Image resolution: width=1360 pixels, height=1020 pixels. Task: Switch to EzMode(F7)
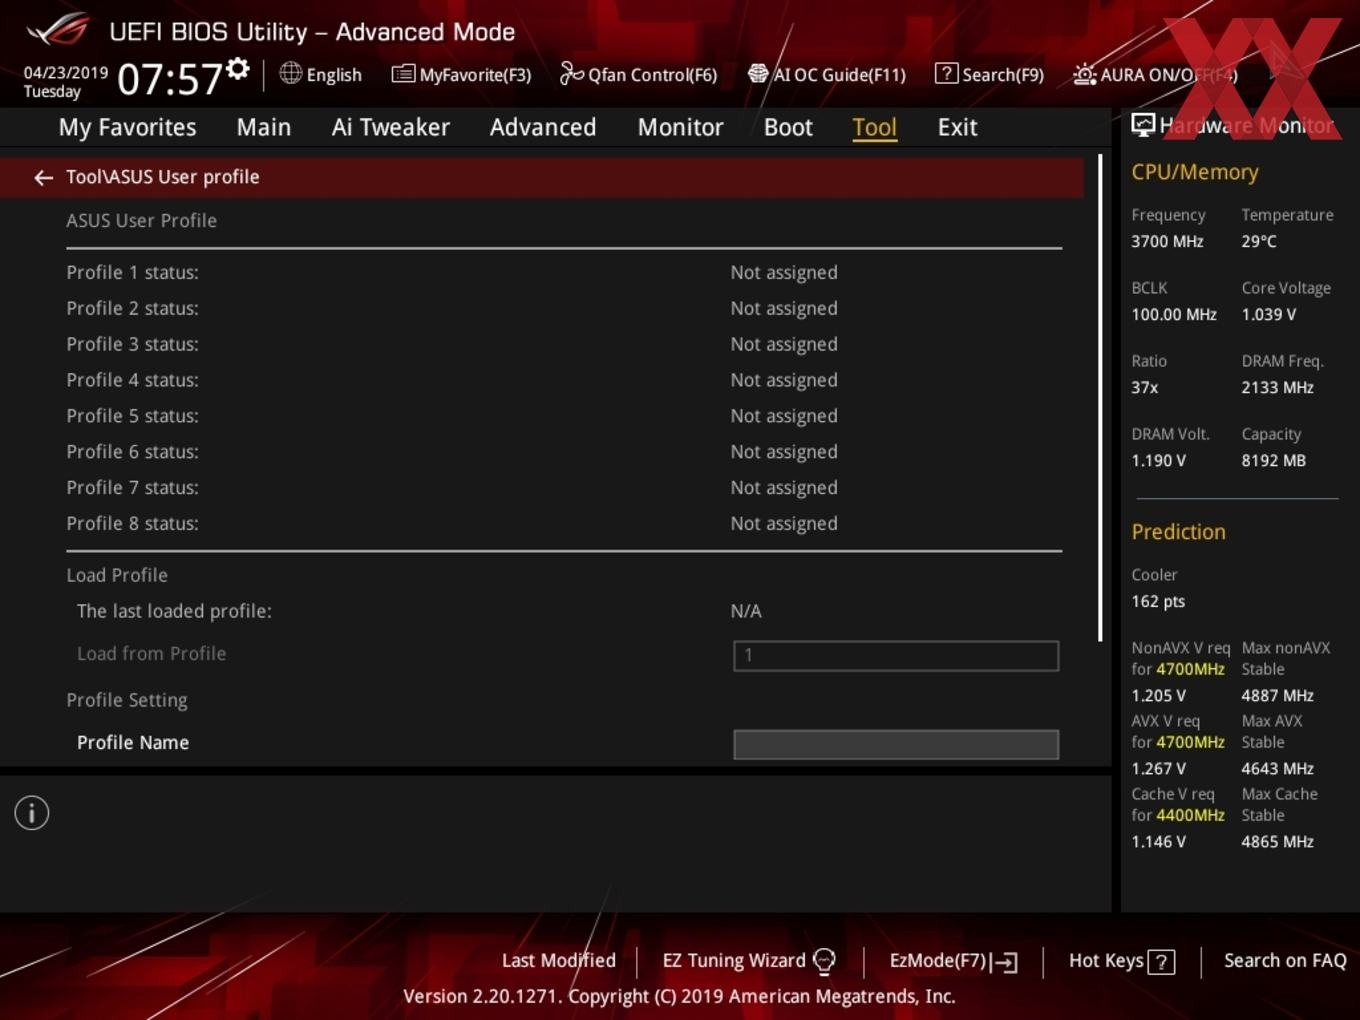[953, 961]
